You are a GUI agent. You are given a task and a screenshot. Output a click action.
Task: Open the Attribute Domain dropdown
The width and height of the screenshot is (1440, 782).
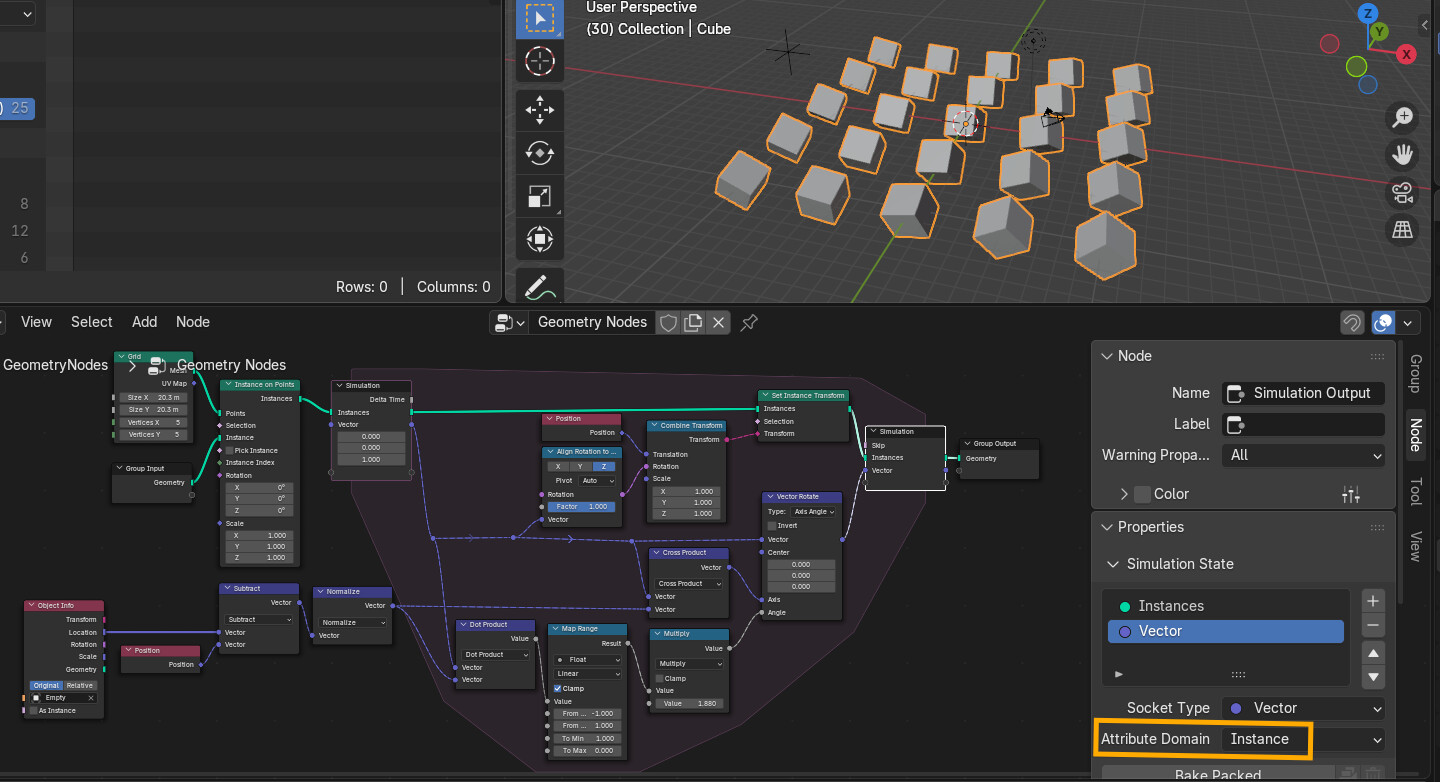click(1304, 739)
